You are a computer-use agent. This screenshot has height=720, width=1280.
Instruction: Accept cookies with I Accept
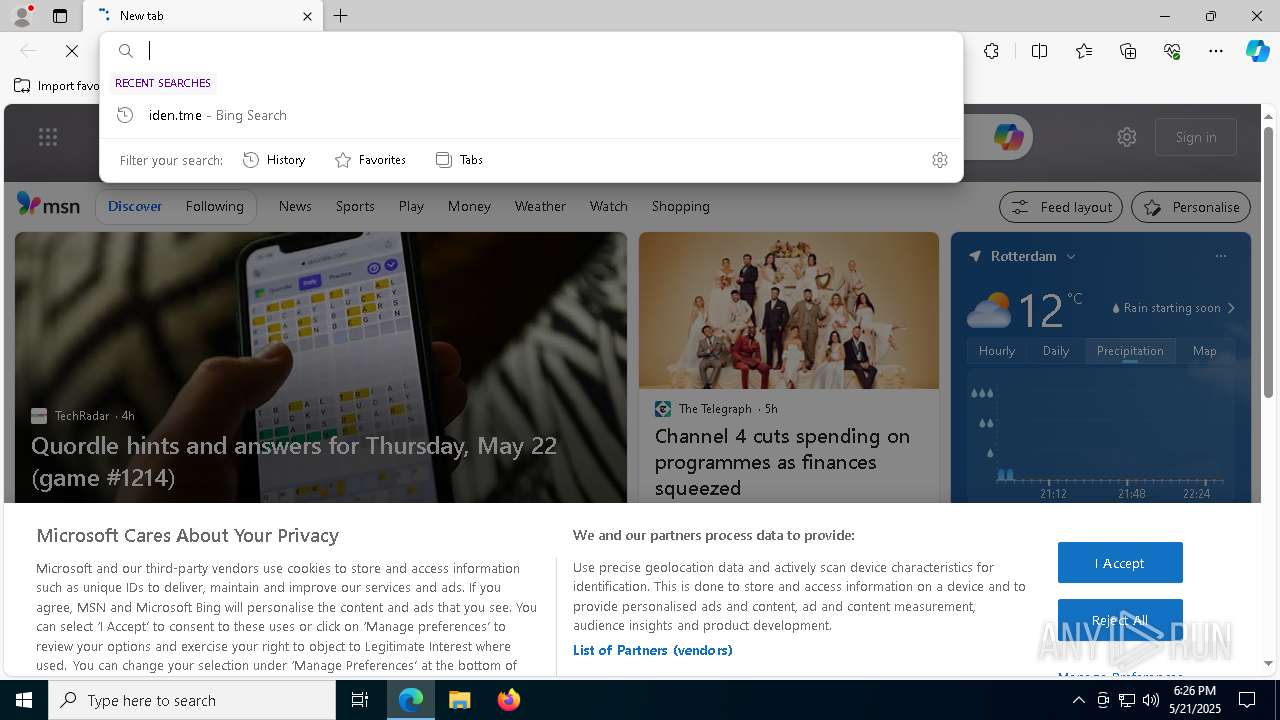1120,563
